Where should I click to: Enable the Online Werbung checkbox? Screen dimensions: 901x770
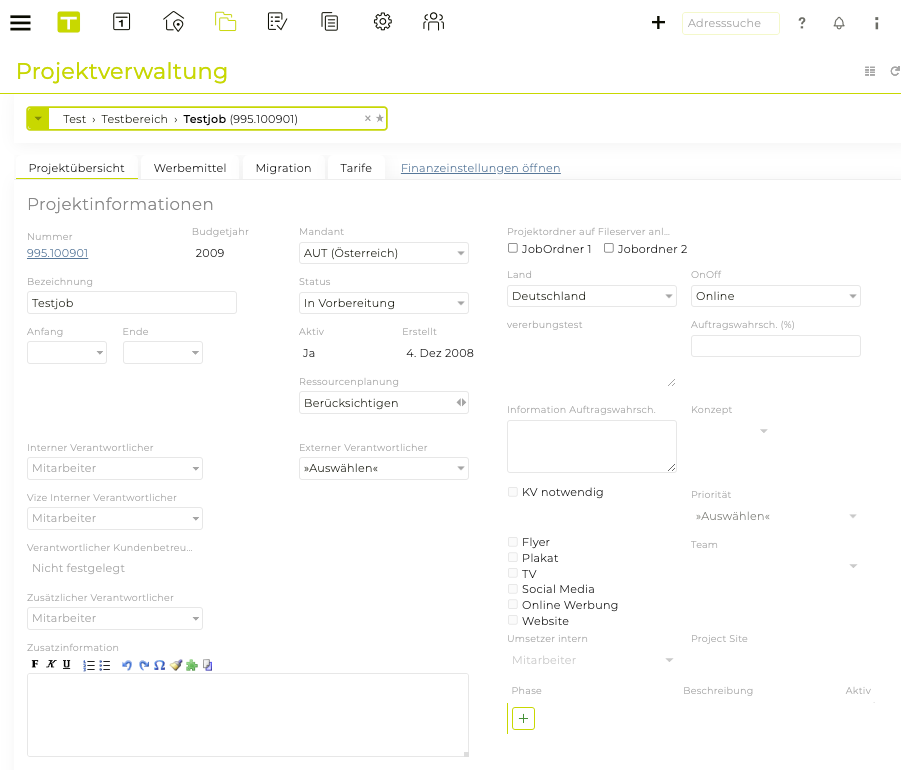(513, 605)
